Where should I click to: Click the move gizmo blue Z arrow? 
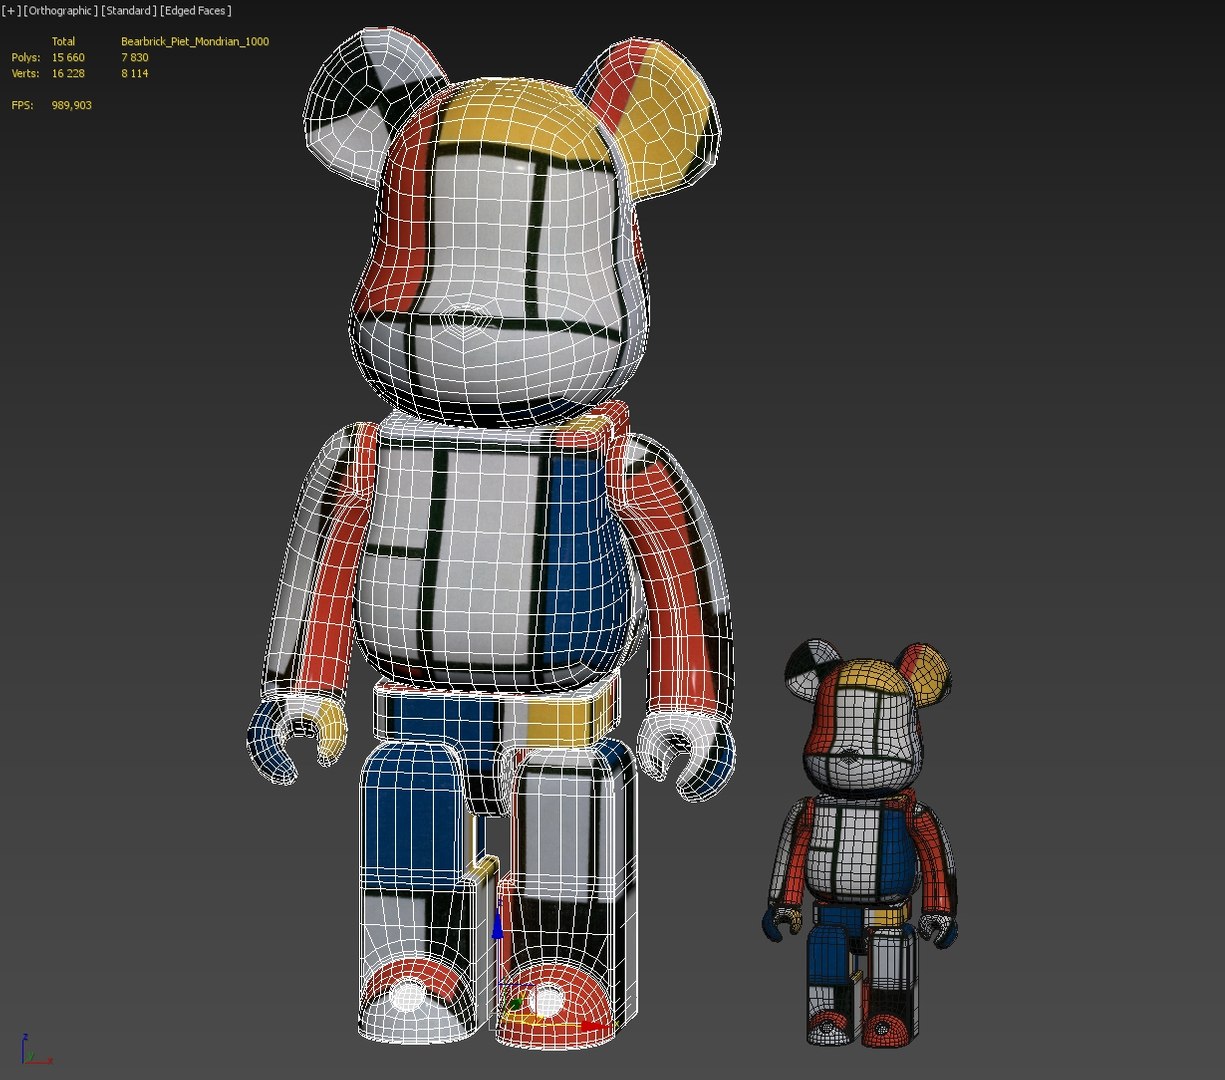(x=497, y=926)
